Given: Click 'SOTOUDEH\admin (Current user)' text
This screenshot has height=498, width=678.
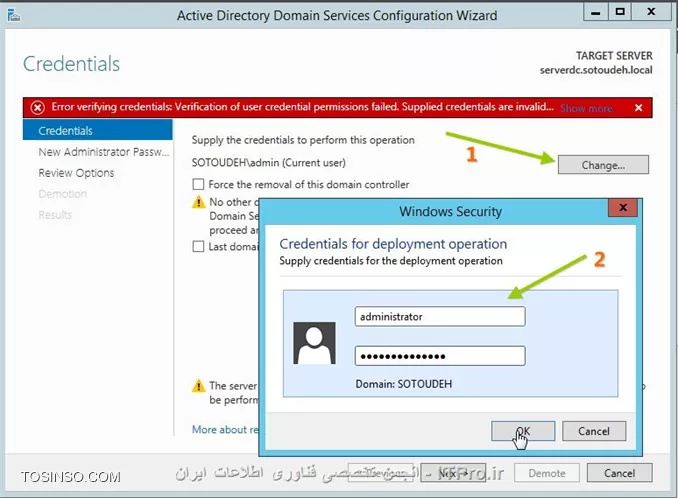Looking at the screenshot, I should [269, 163].
